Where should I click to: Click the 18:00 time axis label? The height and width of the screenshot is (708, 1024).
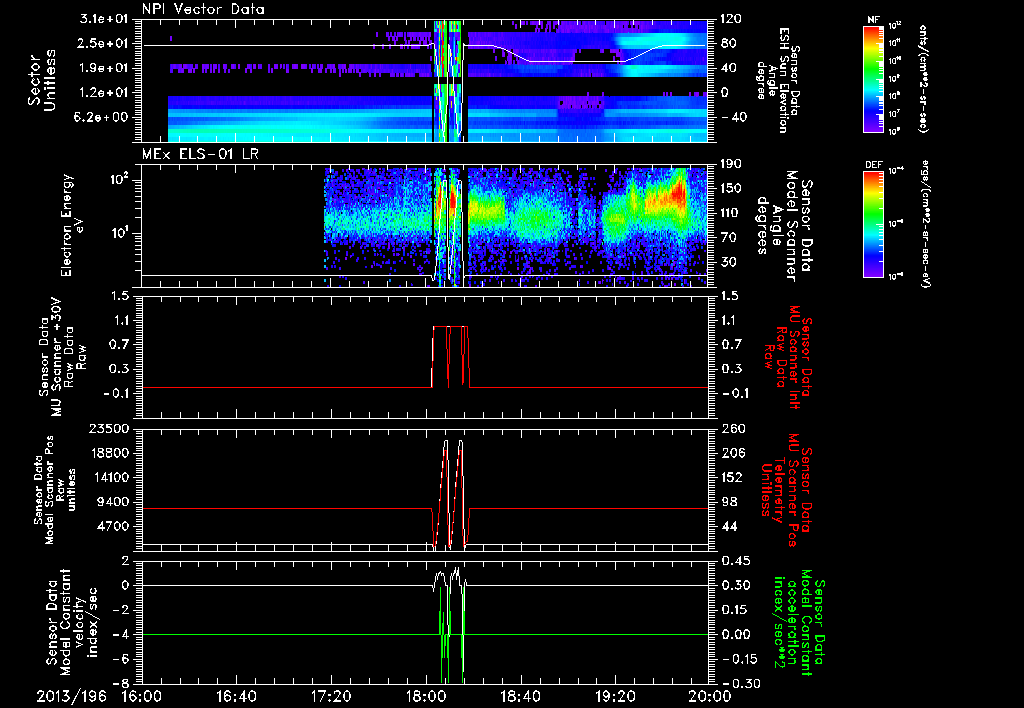pyautogui.click(x=426, y=695)
